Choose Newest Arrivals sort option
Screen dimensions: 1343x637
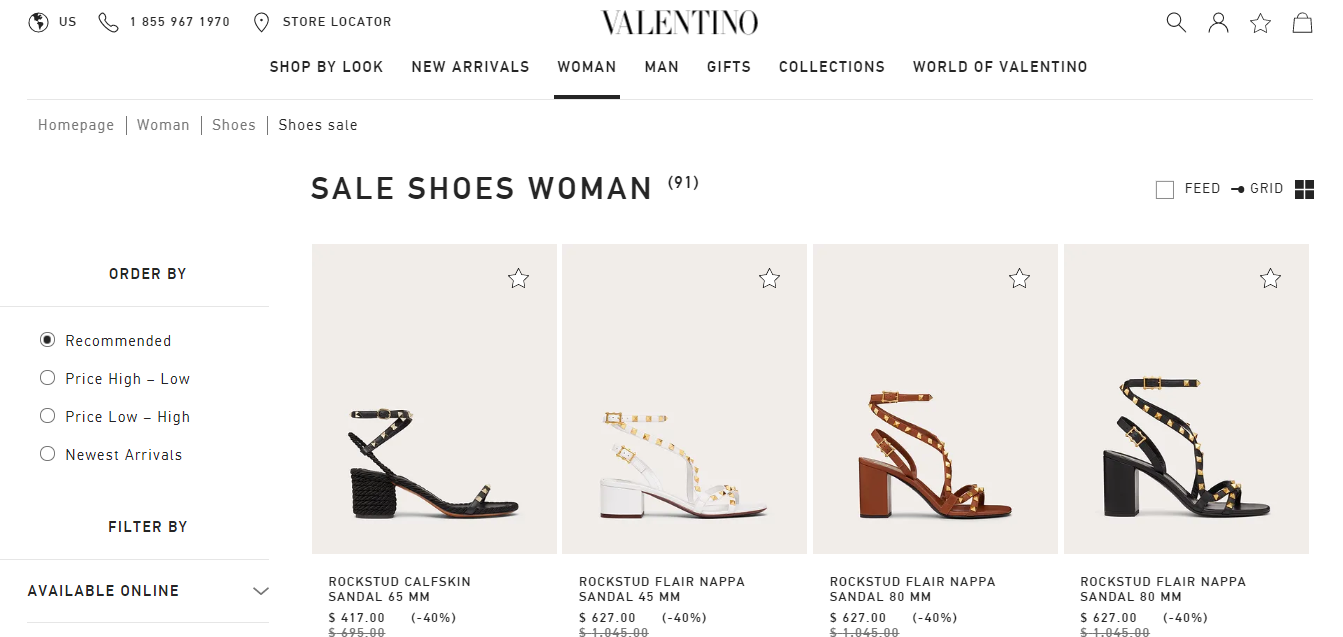47,454
